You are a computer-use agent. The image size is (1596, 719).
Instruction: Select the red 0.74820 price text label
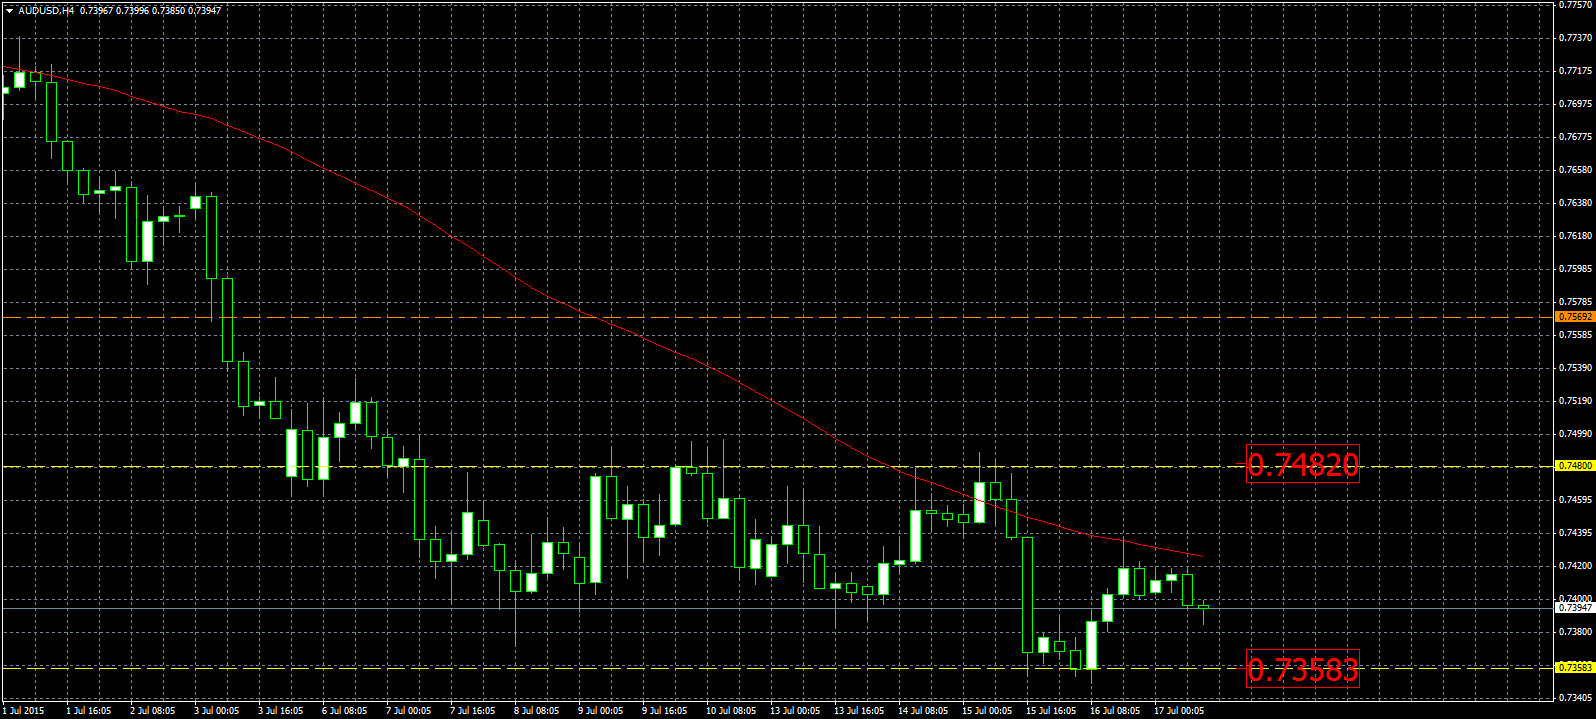pyautogui.click(x=1302, y=464)
